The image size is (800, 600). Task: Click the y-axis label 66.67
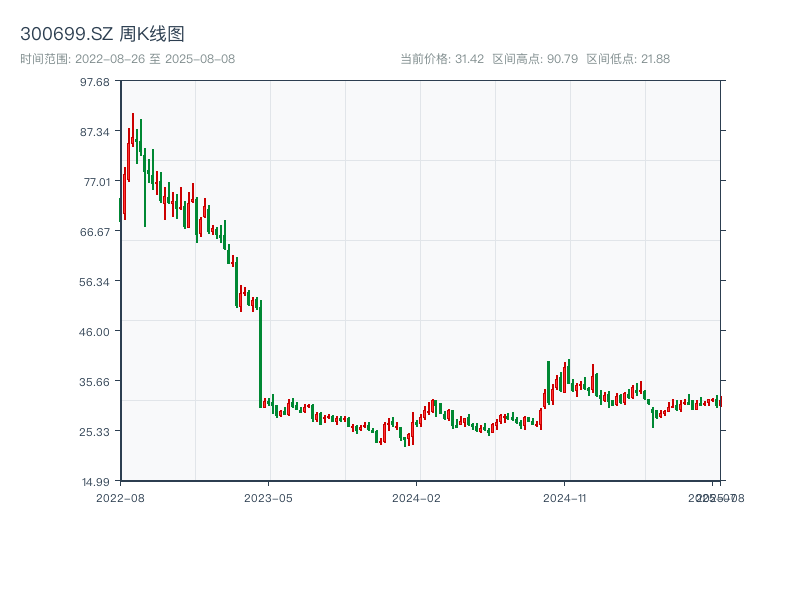tap(95, 232)
